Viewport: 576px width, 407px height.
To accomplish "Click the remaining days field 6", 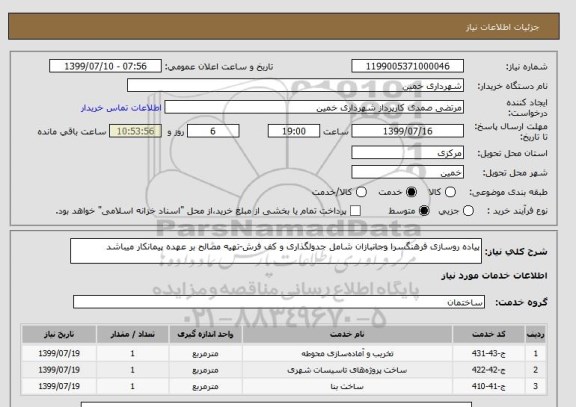I will pos(213,131).
